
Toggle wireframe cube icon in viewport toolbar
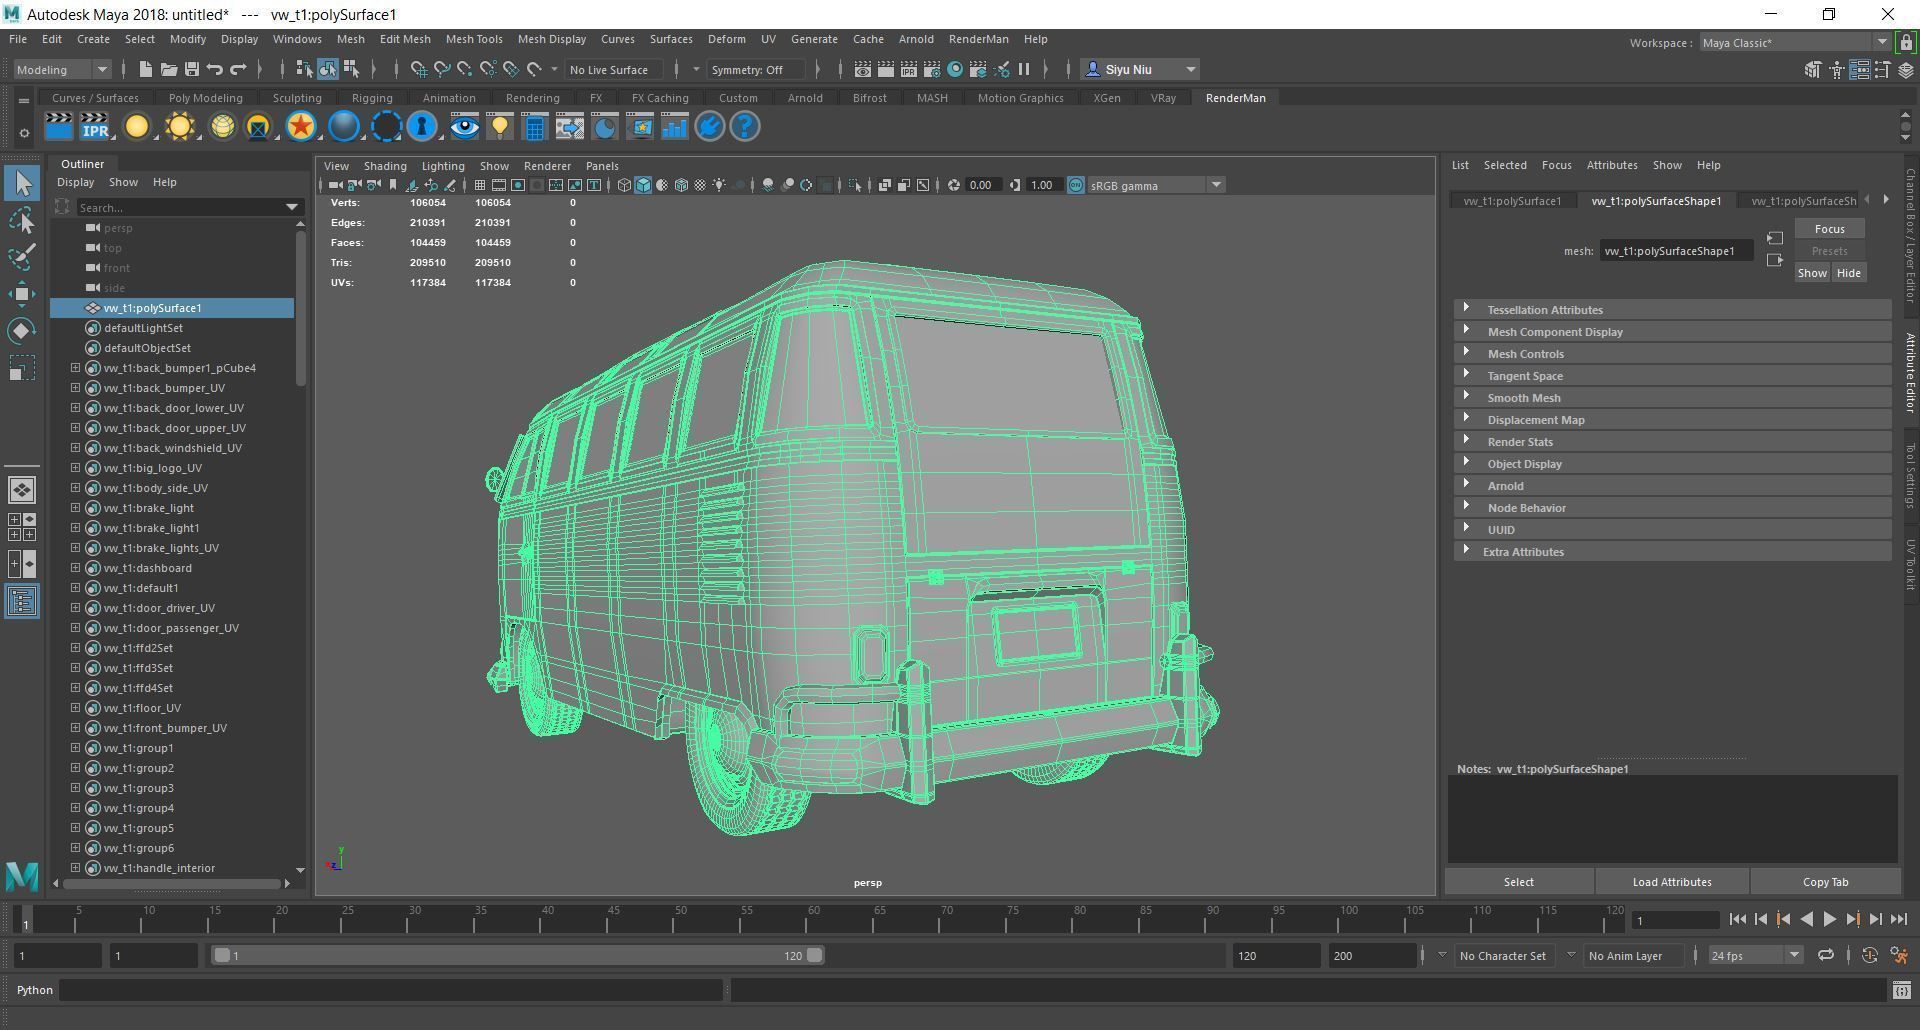click(x=624, y=185)
